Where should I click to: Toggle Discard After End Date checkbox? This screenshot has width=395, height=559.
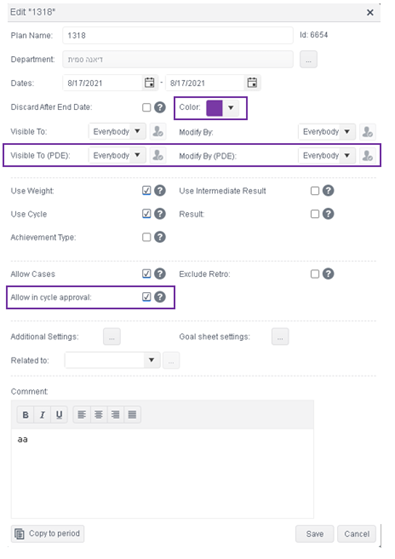(x=147, y=107)
